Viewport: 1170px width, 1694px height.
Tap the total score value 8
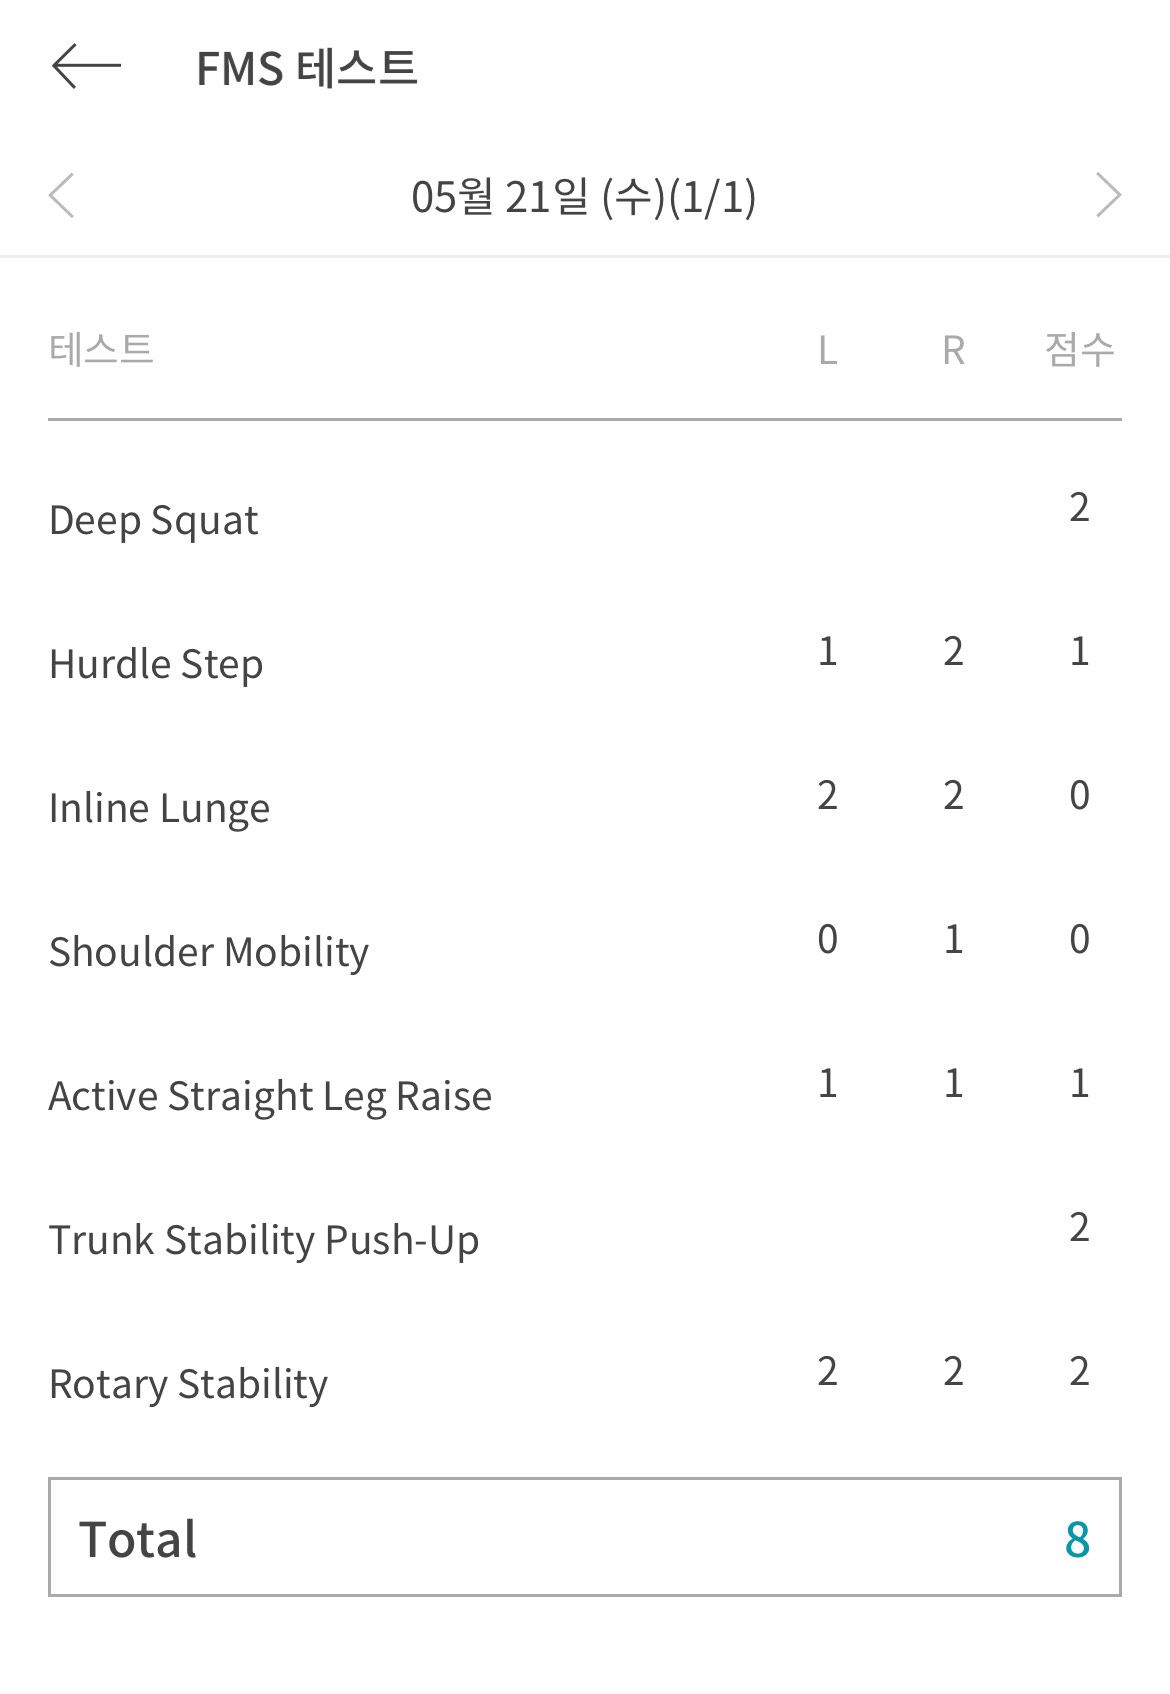pyautogui.click(x=1078, y=1540)
